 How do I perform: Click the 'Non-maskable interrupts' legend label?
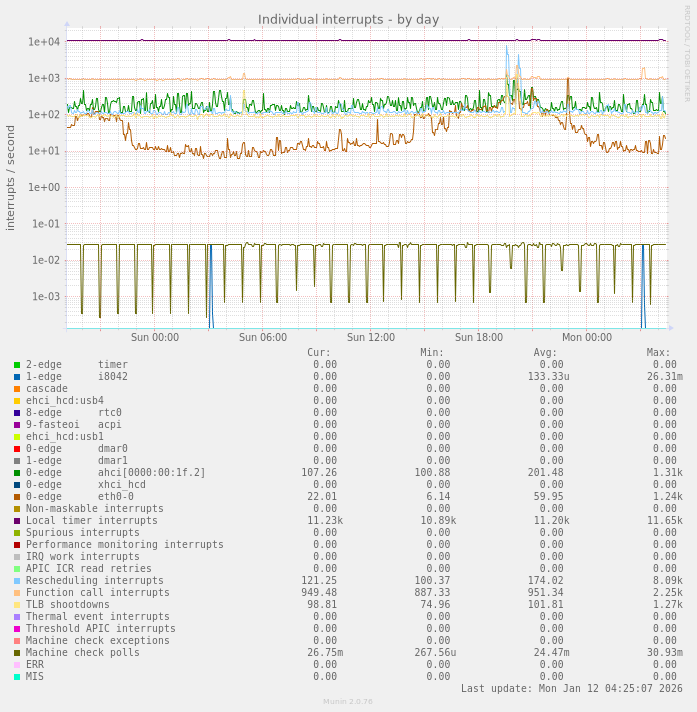94,509
